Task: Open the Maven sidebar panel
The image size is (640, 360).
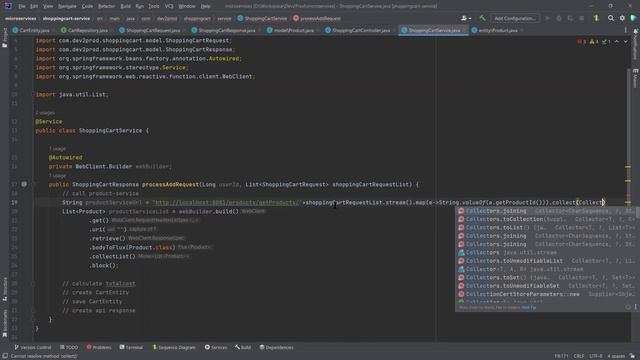Action: [635, 78]
